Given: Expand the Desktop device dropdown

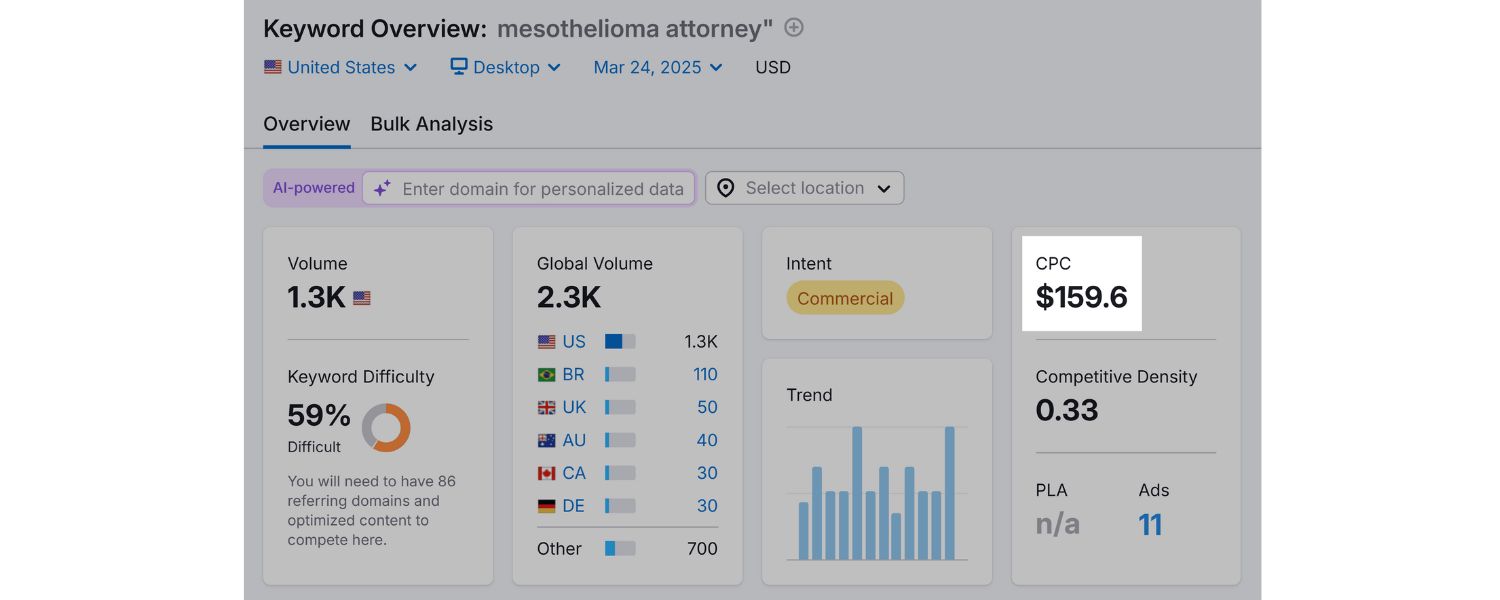Looking at the screenshot, I should (506, 67).
